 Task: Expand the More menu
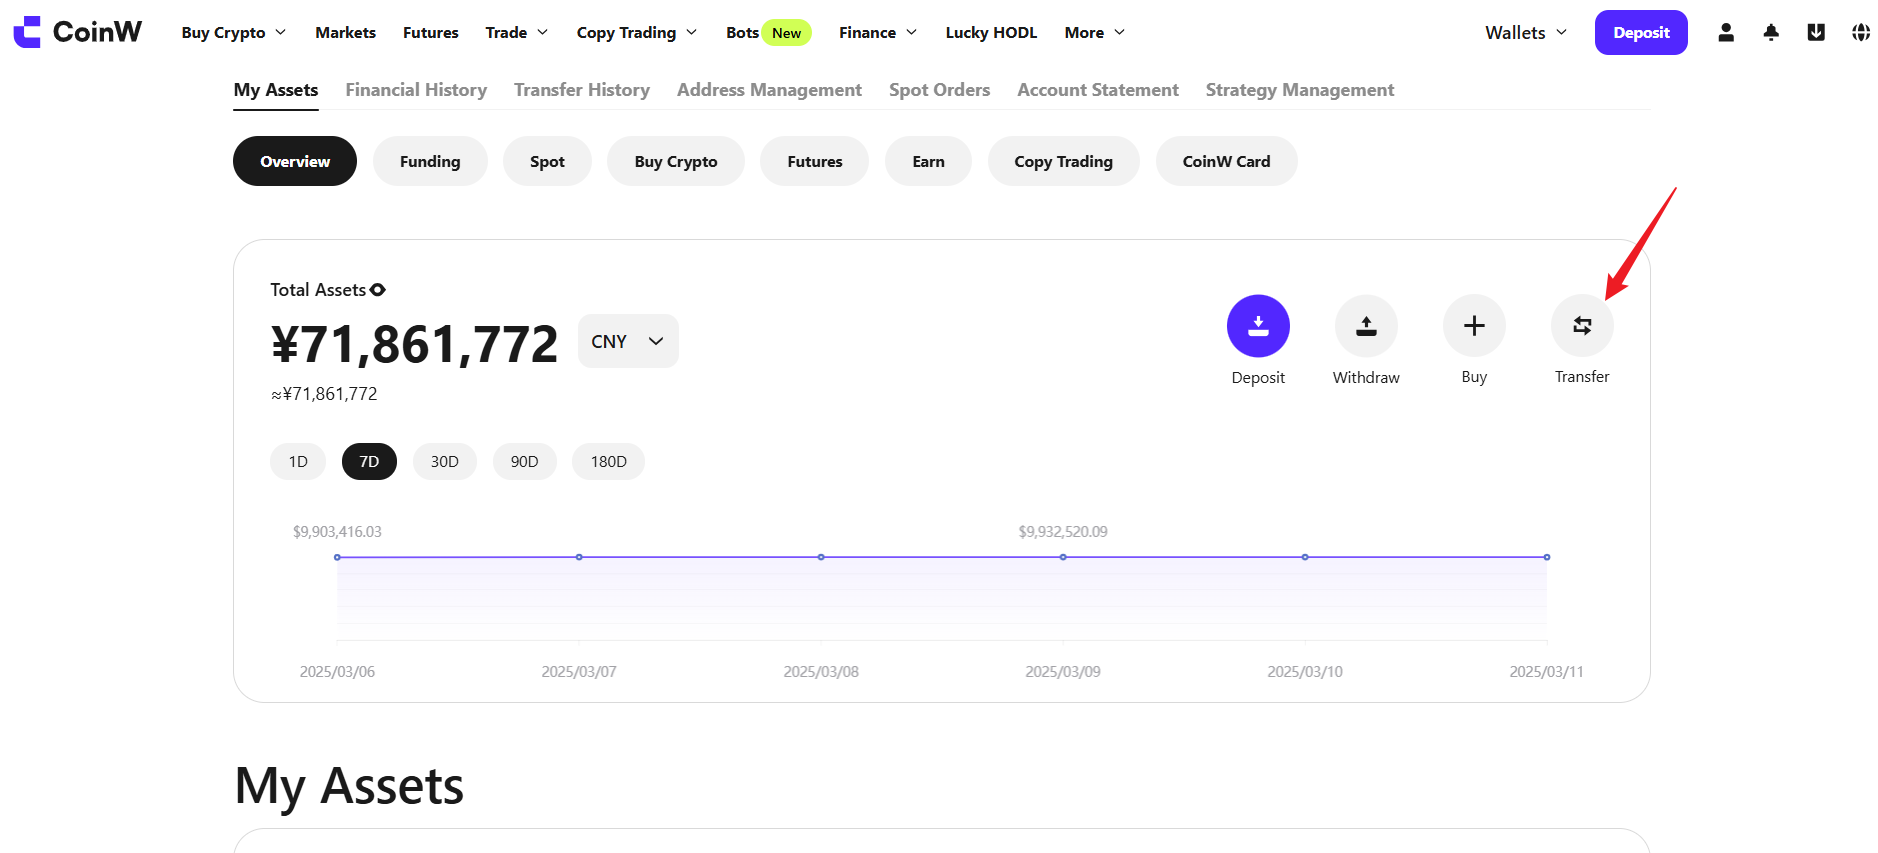(x=1095, y=32)
